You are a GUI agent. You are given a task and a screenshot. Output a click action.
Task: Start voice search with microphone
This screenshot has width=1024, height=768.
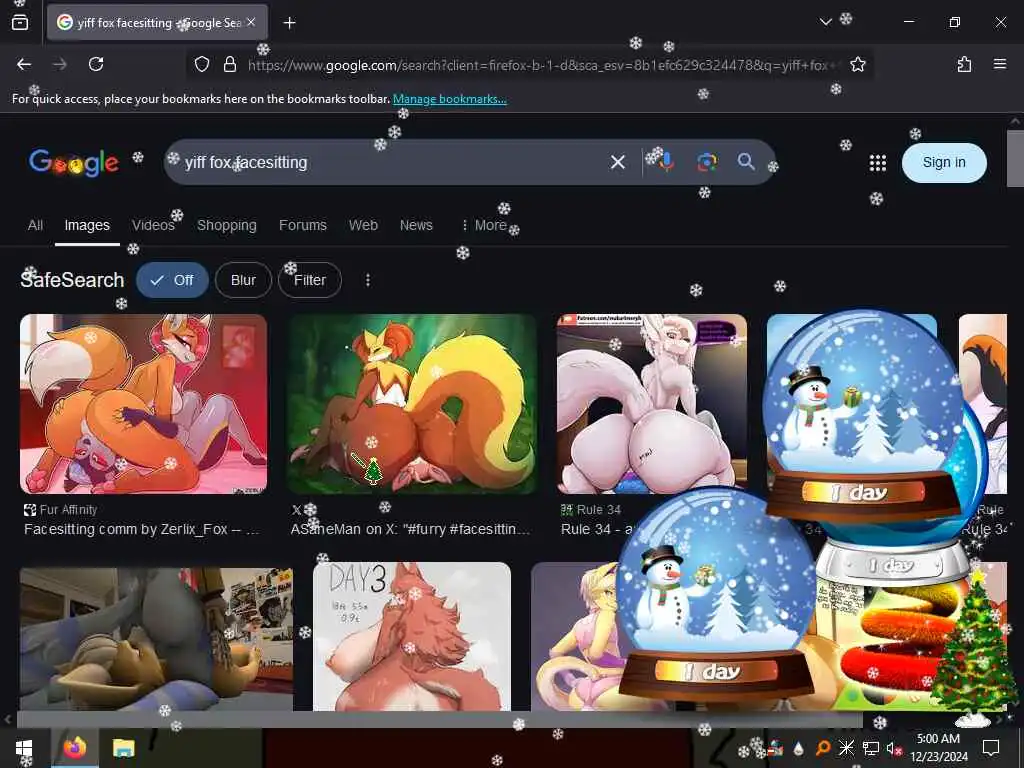pyautogui.click(x=665, y=161)
